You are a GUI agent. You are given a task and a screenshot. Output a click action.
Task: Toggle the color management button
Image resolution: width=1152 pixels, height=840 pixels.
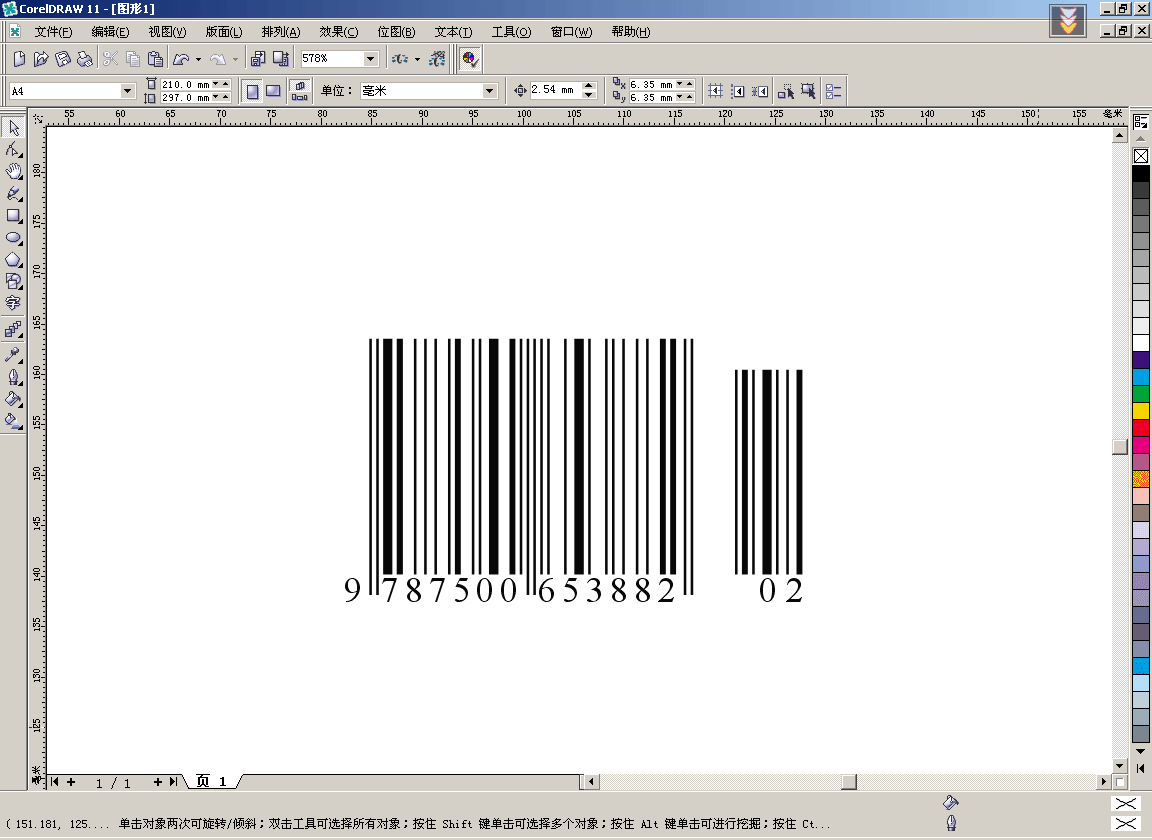(x=469, y=59)
